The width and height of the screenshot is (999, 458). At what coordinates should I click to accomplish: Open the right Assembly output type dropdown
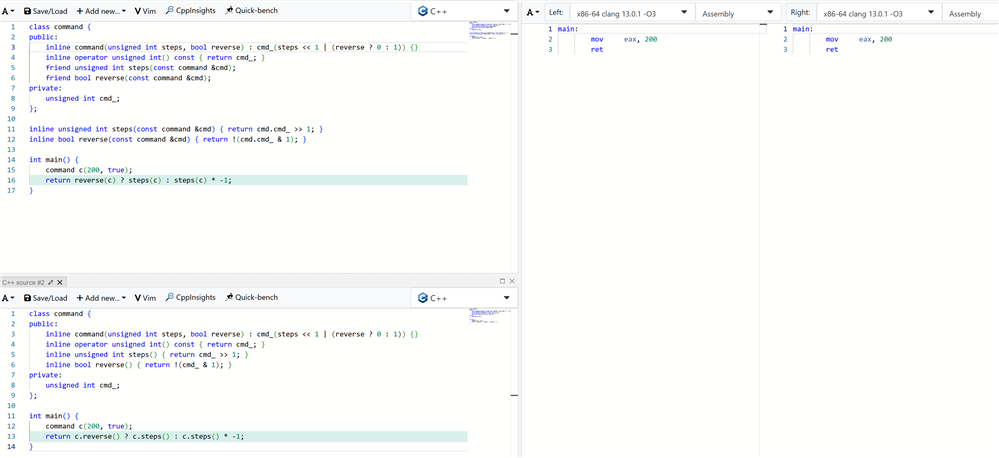click(x=970, y=13)
